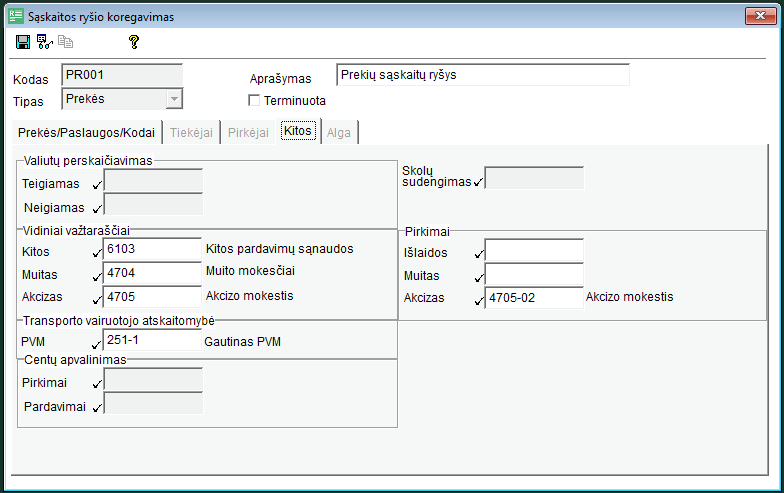Open the Alga tab

tap(339, 132)
